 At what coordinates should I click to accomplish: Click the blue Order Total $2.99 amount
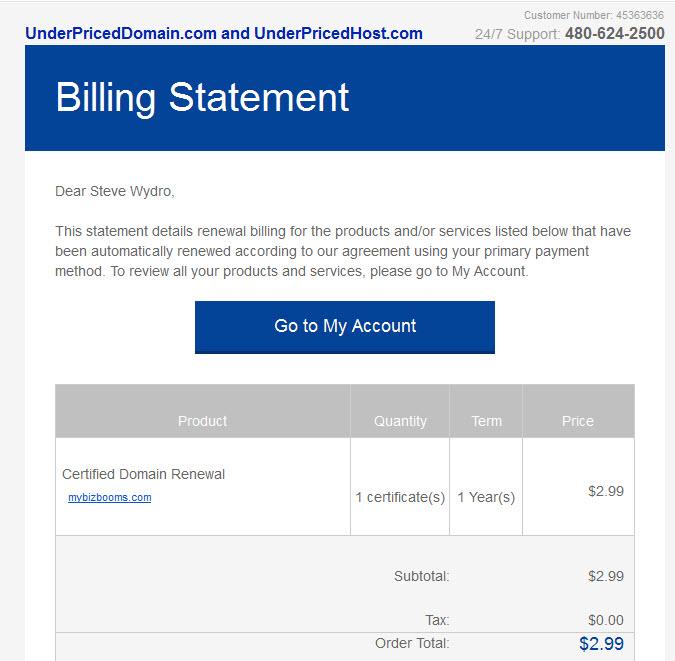(601, 644)
